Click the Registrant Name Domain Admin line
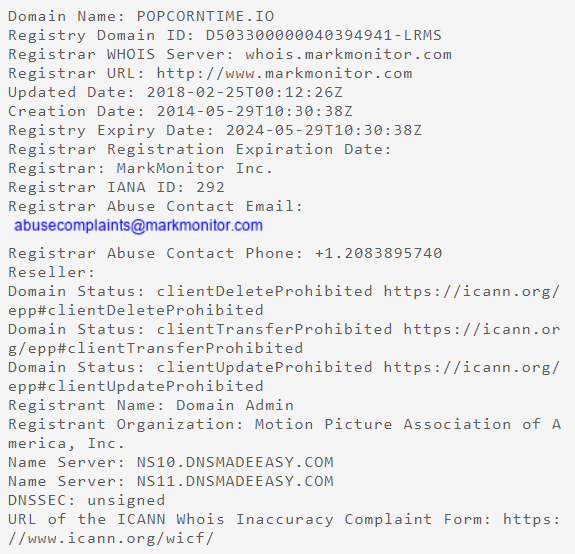 (x=151, y=406)
